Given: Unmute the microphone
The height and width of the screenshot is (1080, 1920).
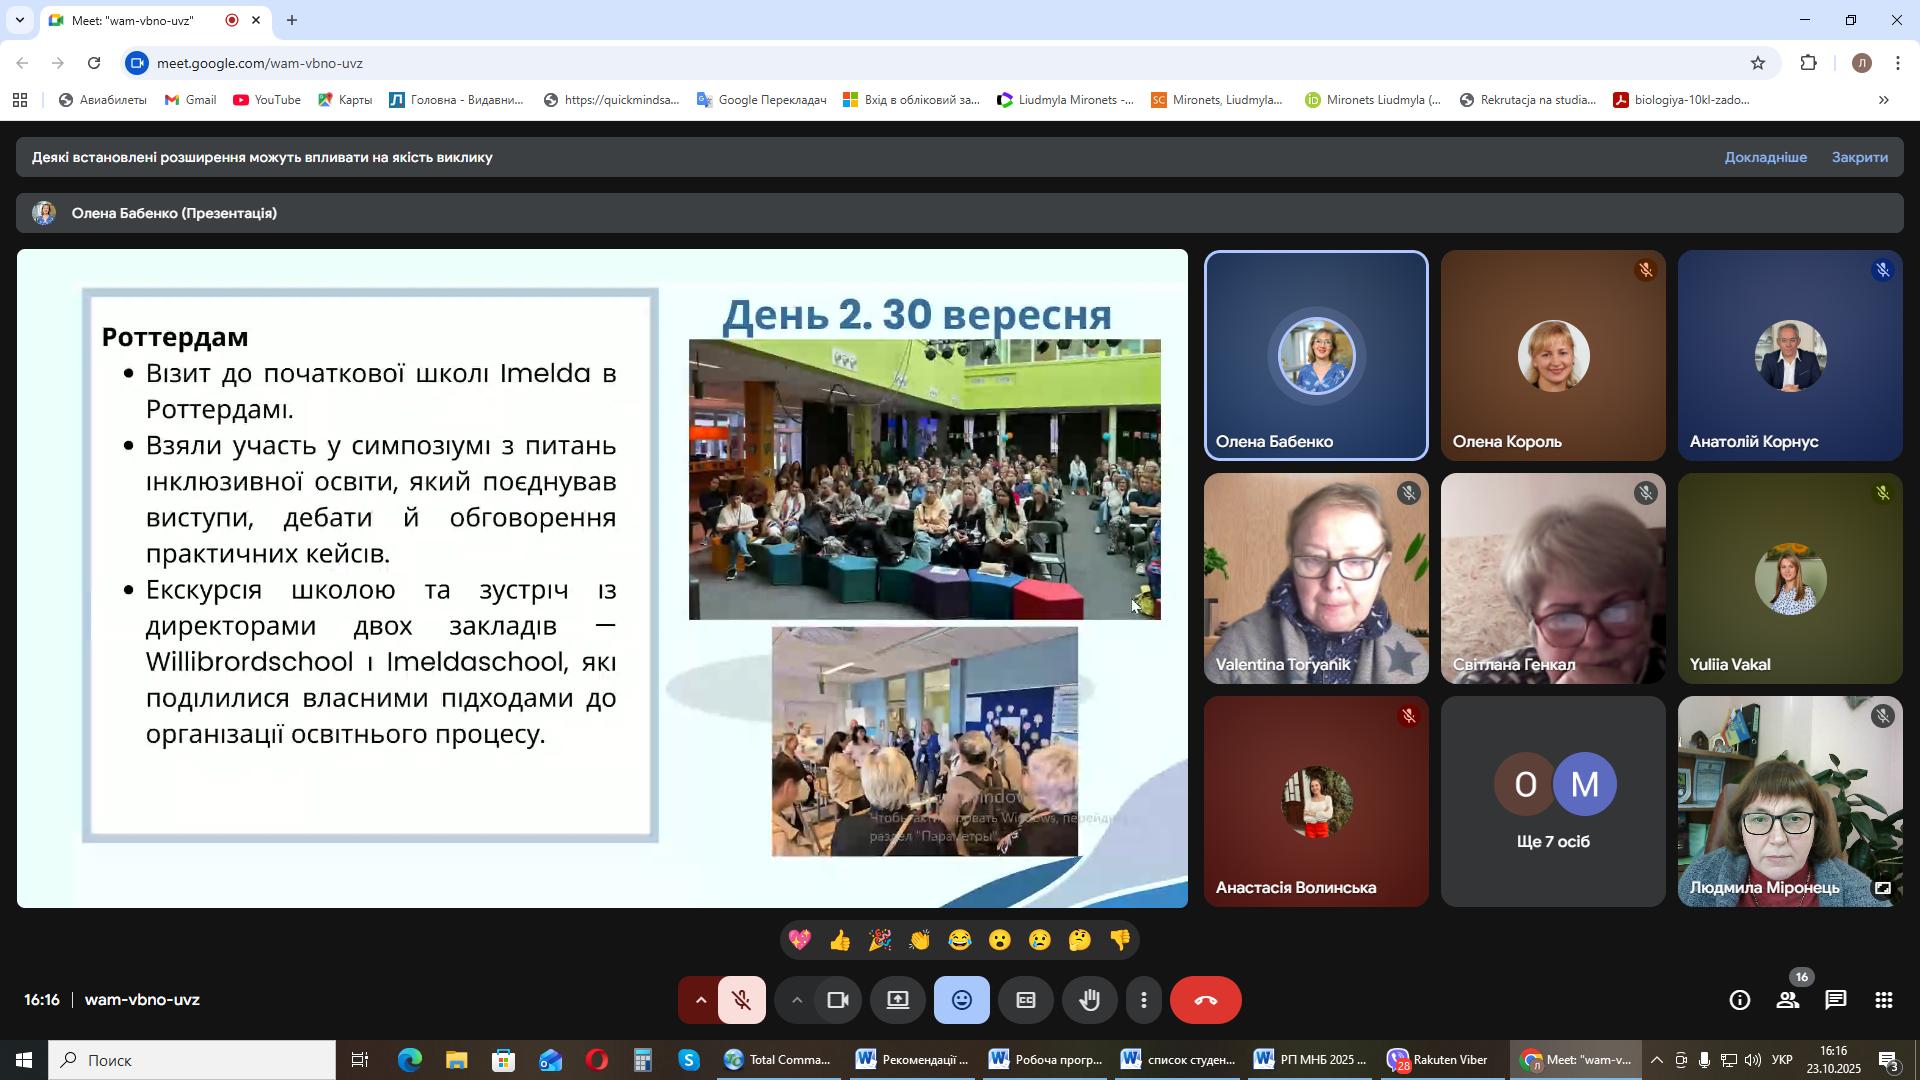Looking at the screenshot, I should (x=741, y=1001).
